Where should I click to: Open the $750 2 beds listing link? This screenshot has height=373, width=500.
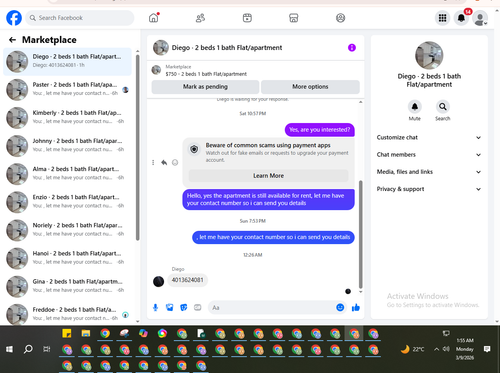click(x=206, y=74)
